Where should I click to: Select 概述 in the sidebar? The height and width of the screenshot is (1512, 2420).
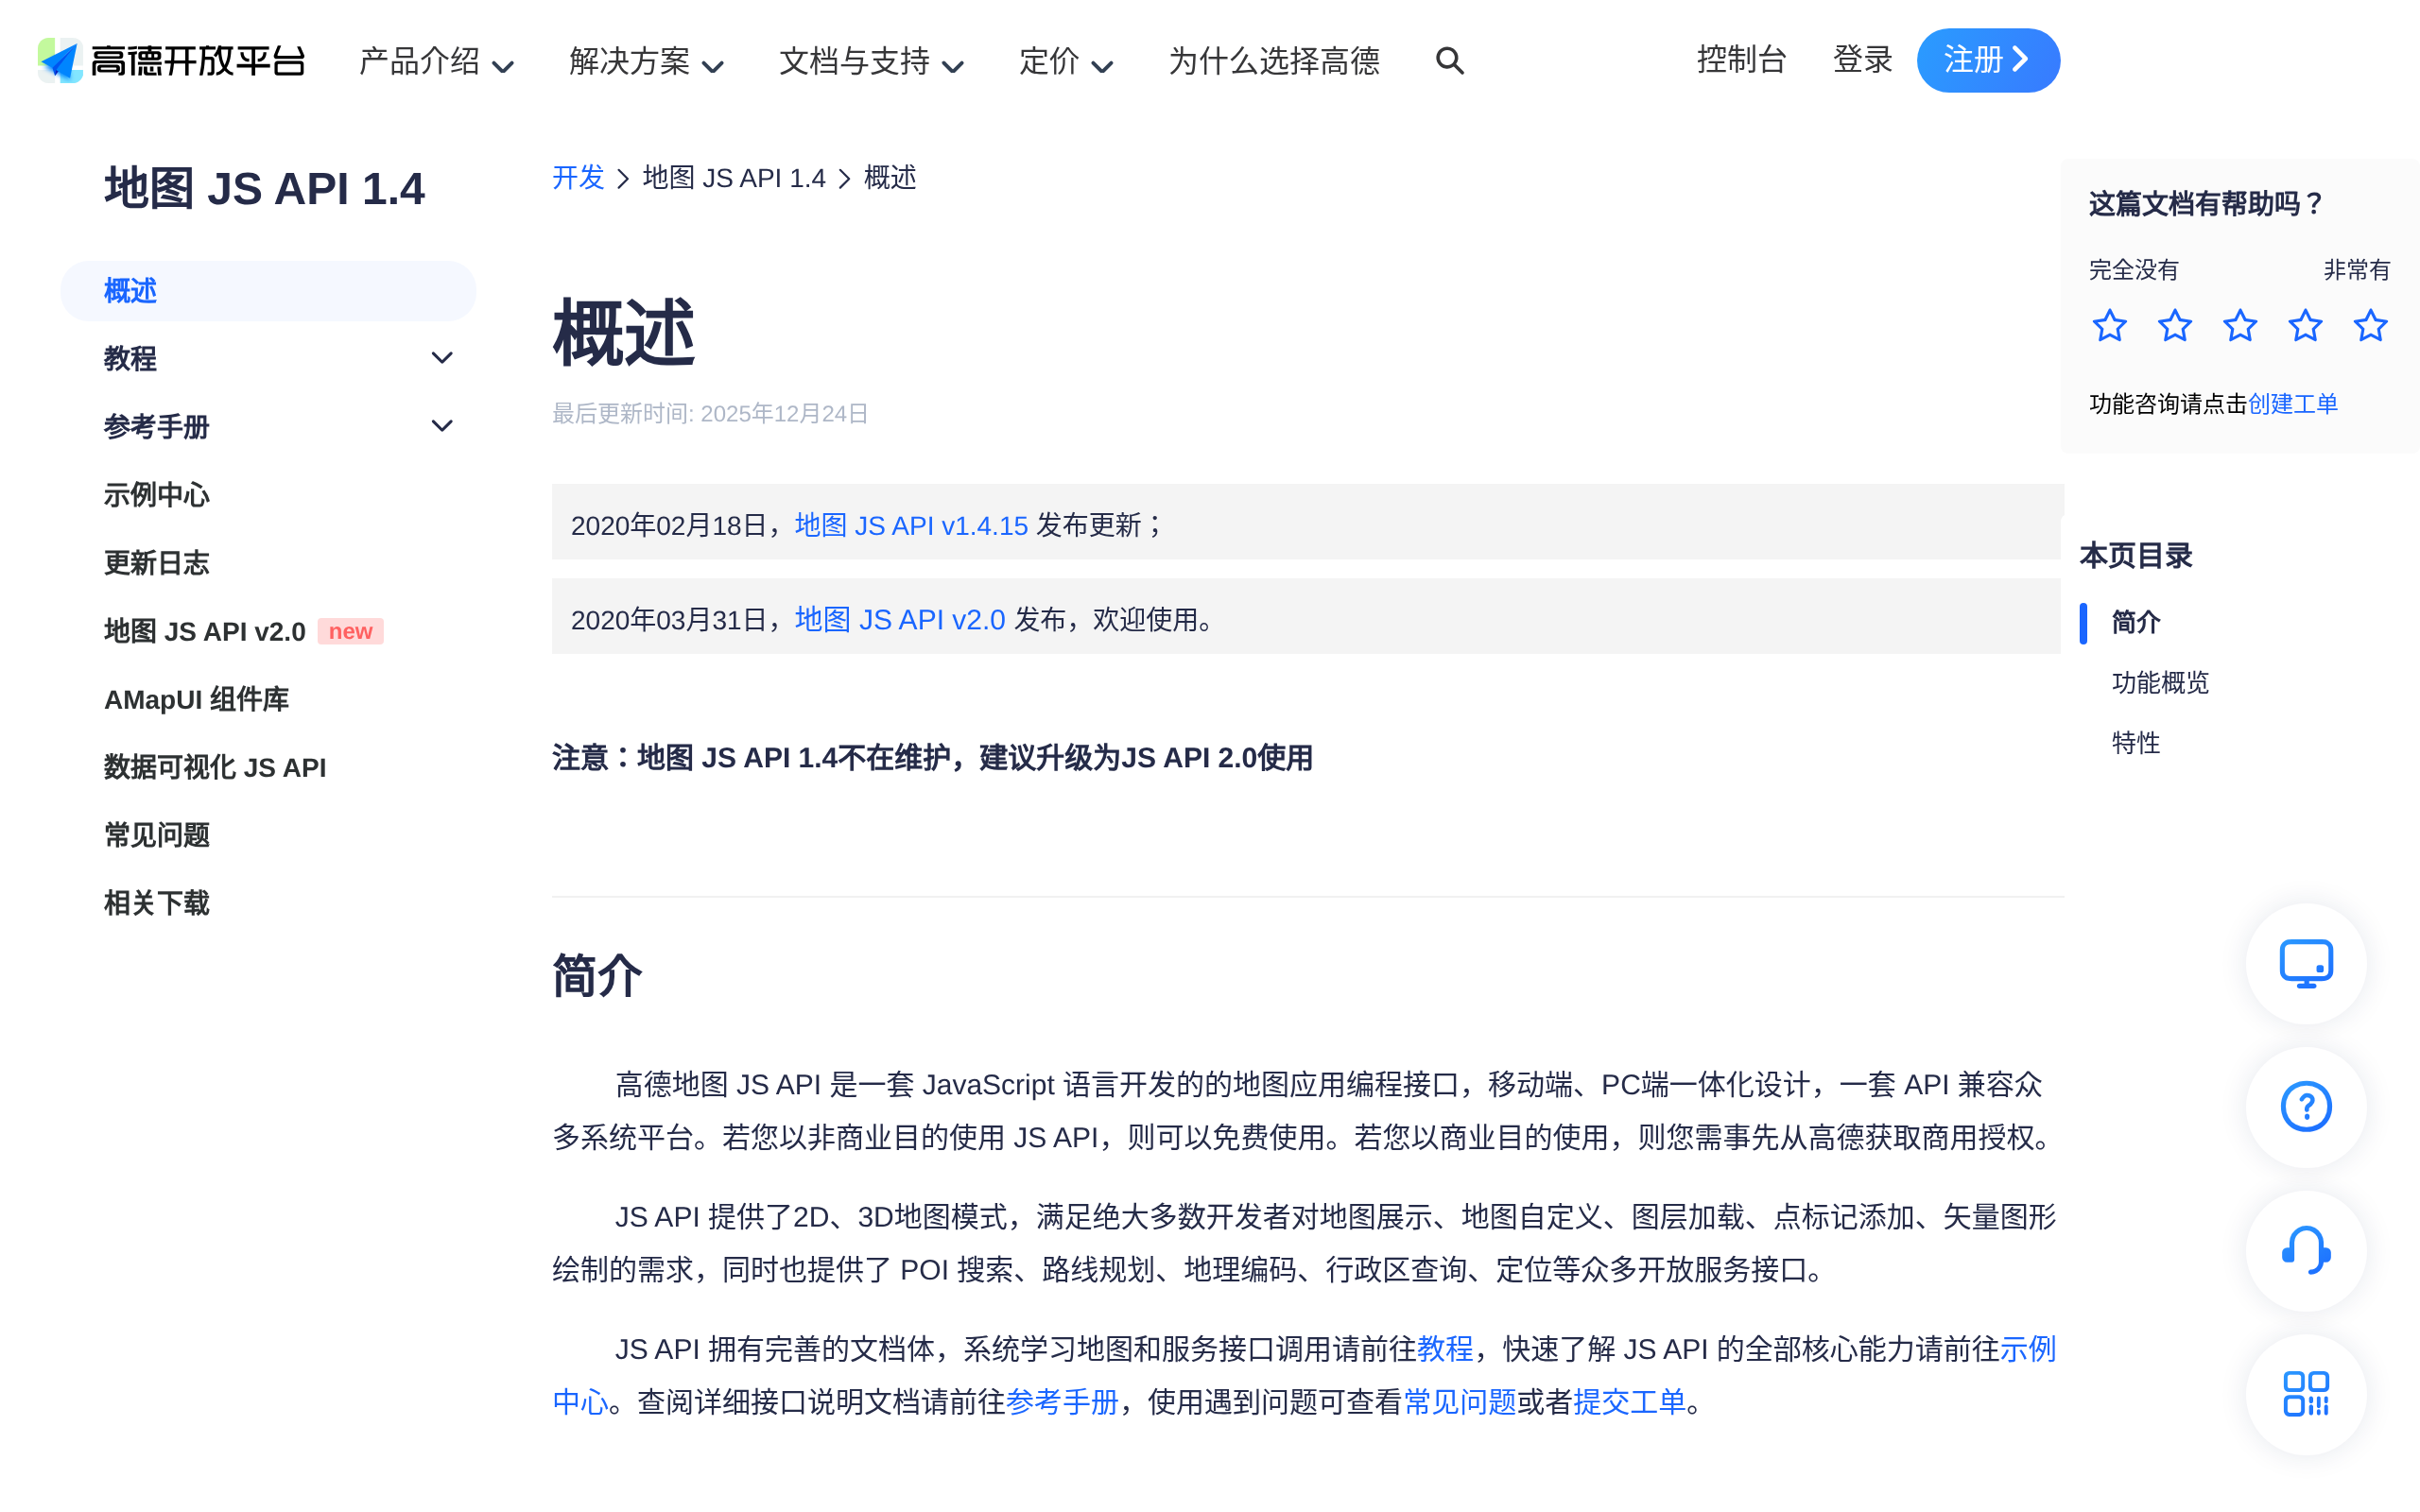(268, 291)
